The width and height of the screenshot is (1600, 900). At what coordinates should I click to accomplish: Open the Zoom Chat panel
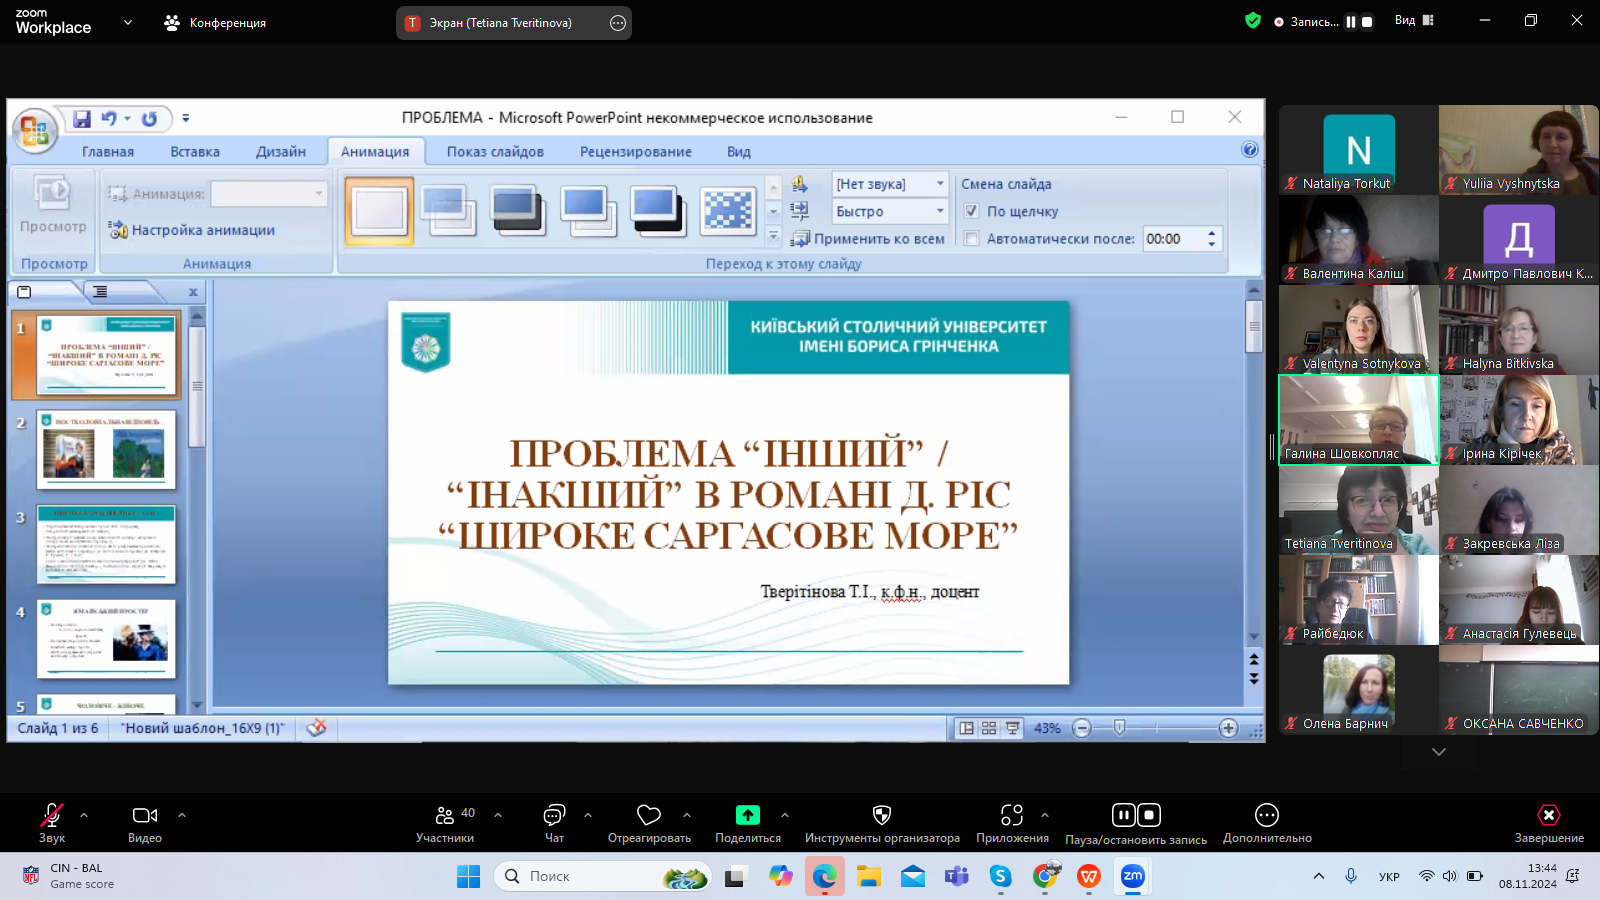pos(554,816)
